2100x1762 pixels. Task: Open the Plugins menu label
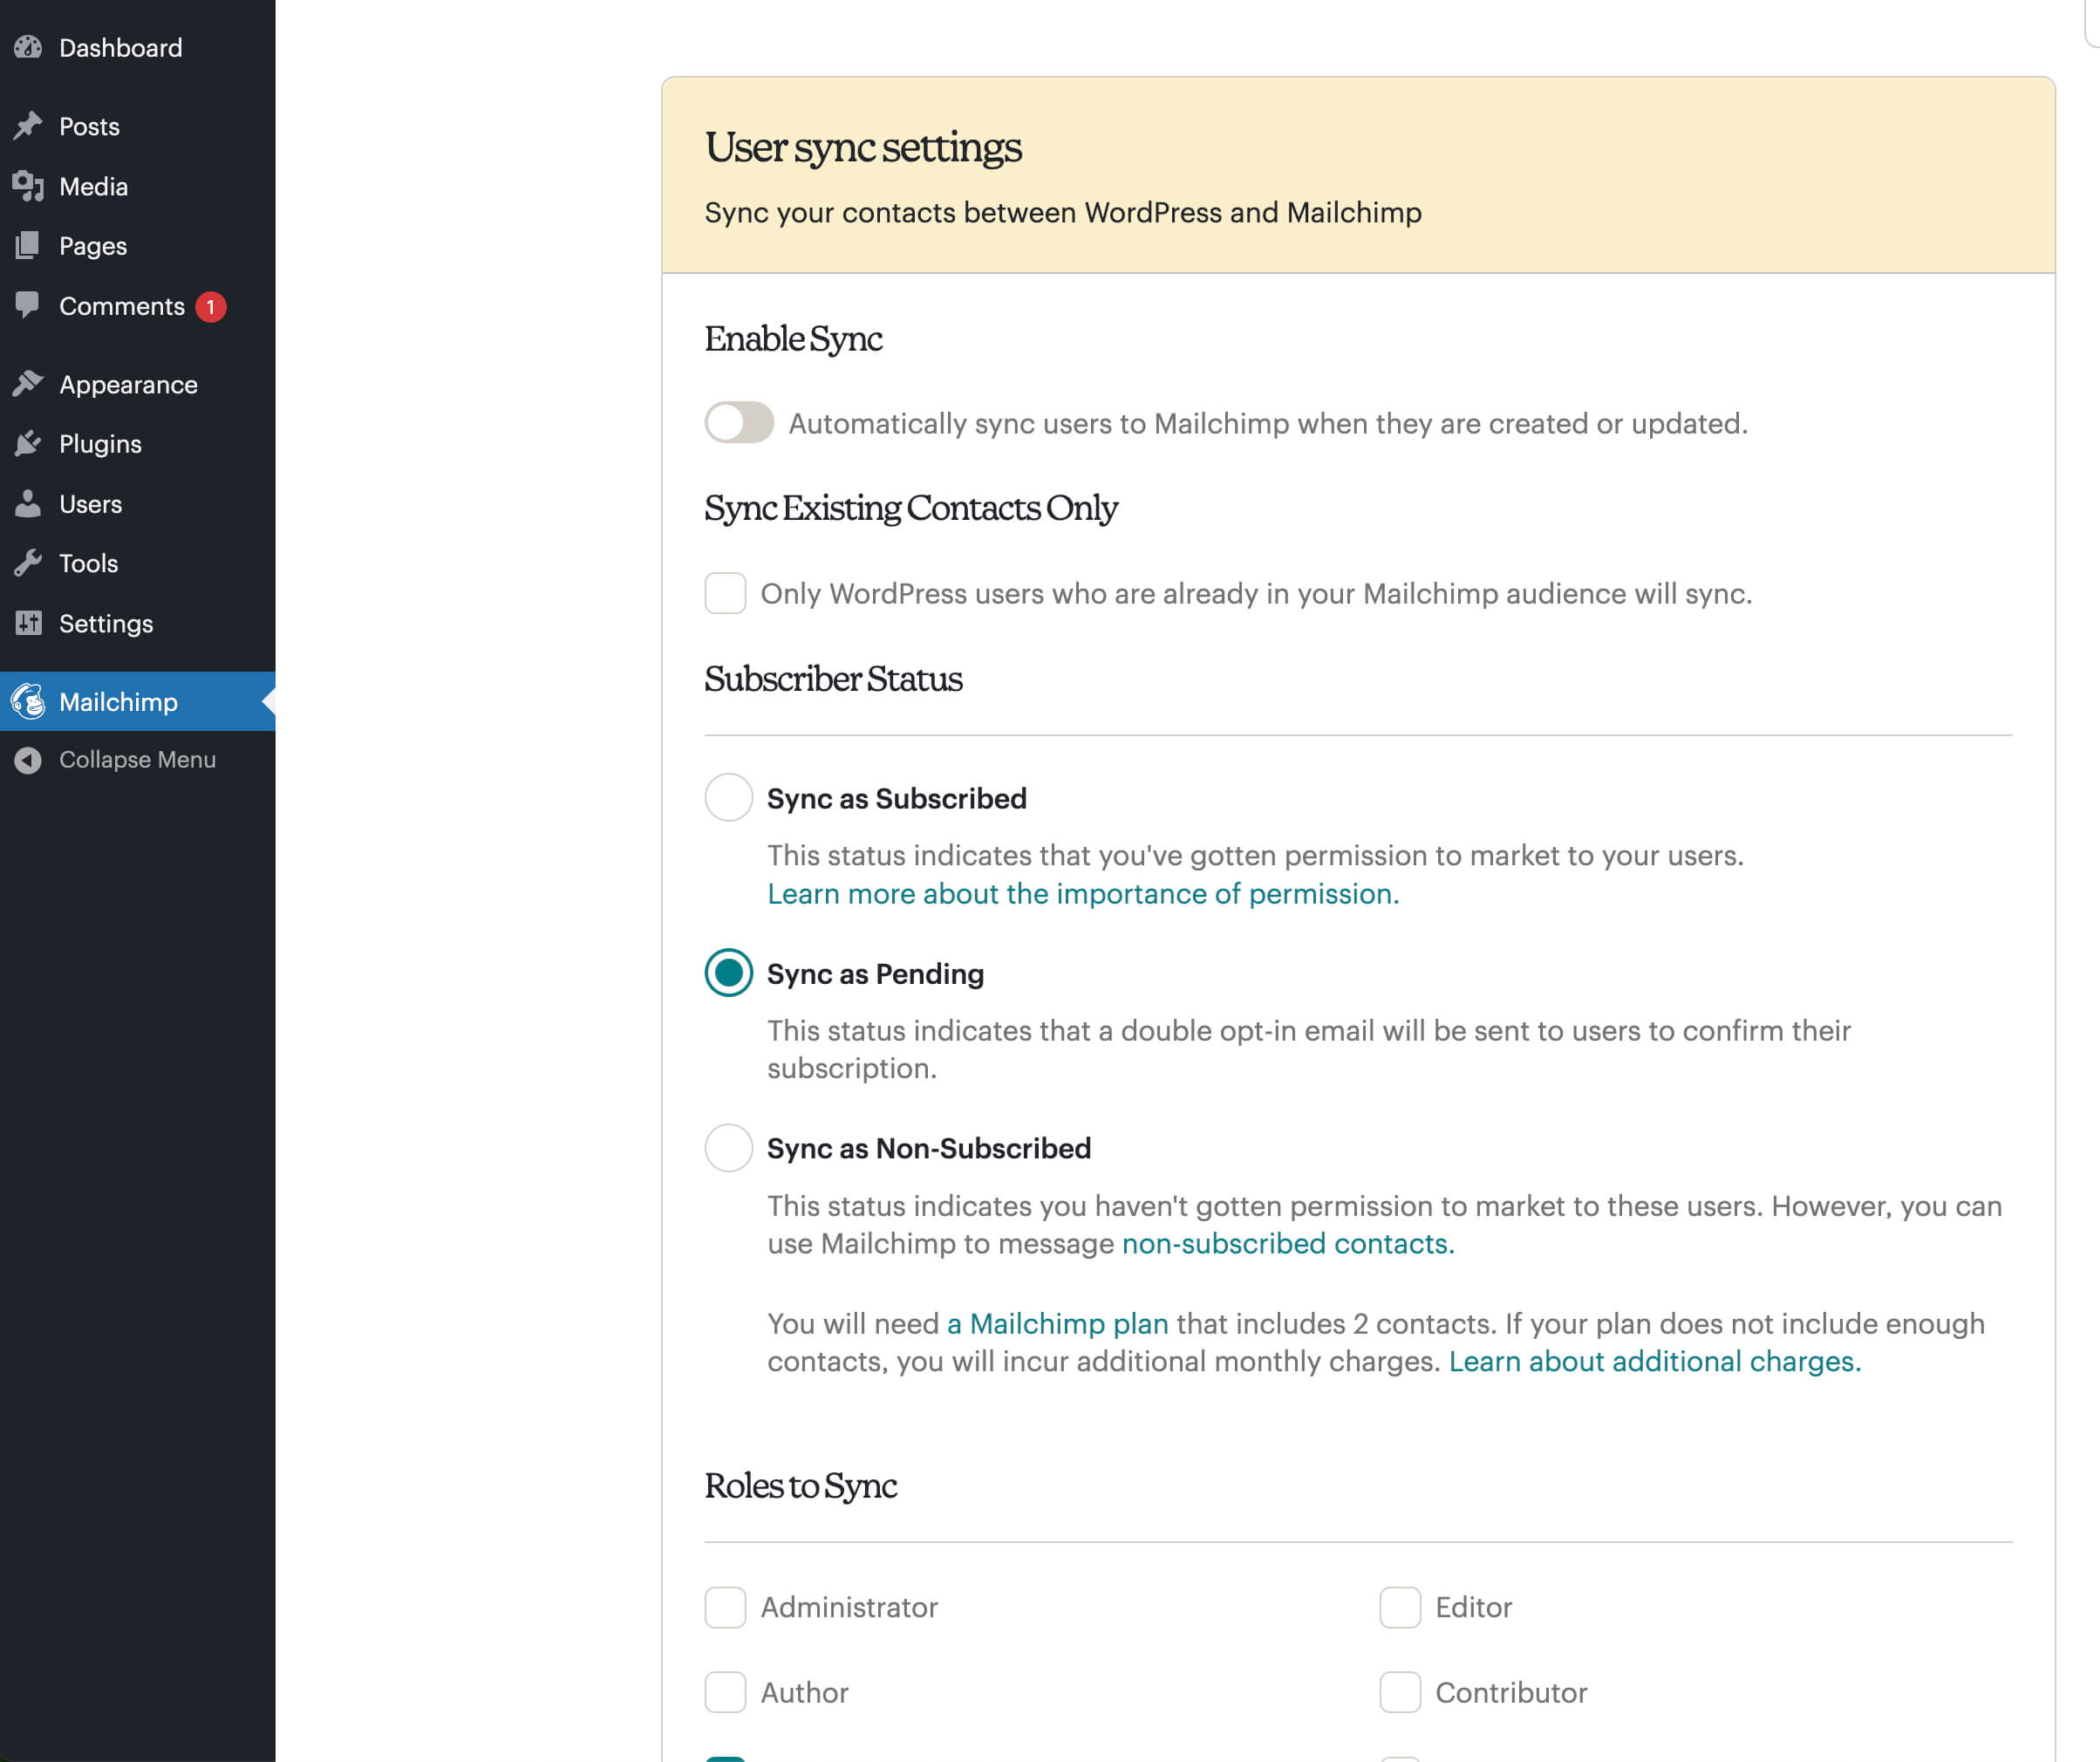(100, 444)
